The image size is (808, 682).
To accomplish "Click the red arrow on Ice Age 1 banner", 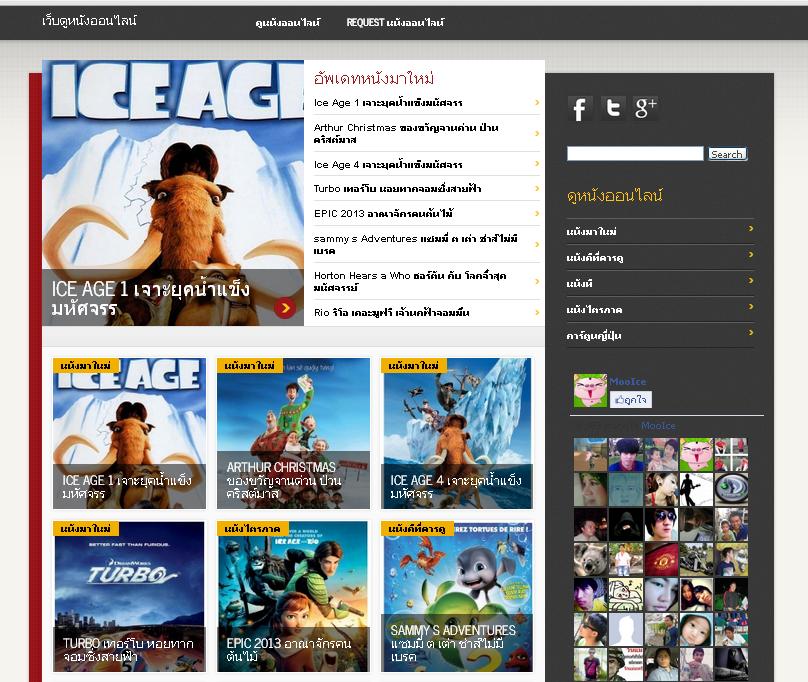I will tap(285, 308).
